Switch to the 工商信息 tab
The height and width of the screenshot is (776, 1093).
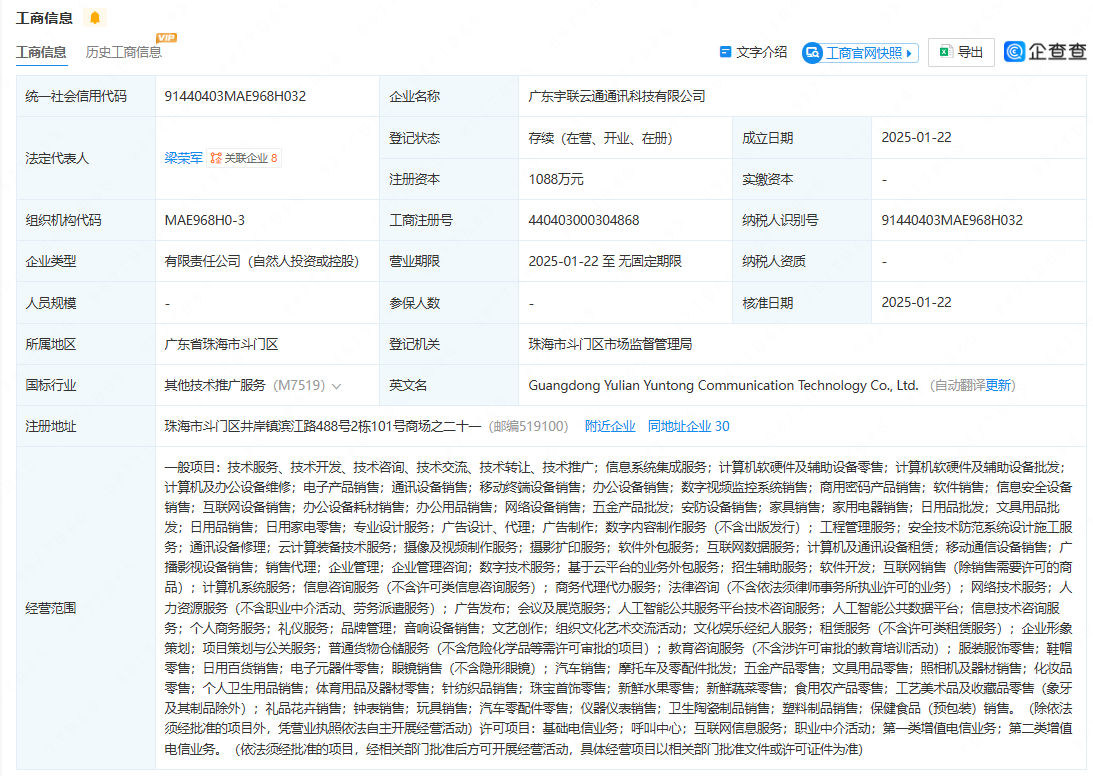[41, 52]
